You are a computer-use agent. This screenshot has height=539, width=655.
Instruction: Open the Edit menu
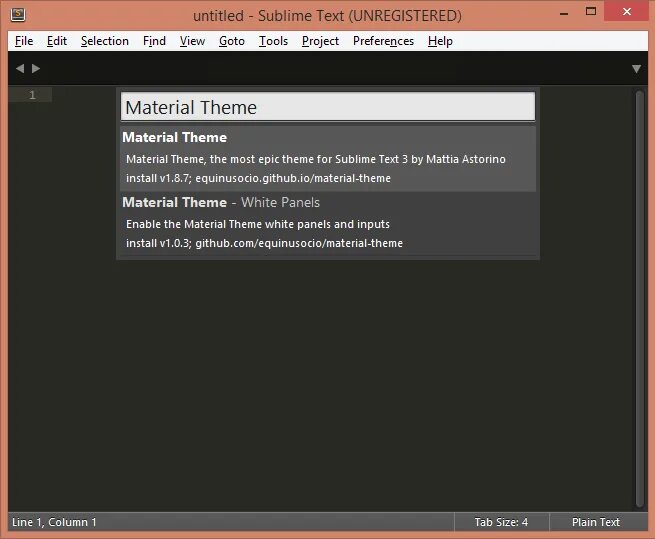[57, 41]
